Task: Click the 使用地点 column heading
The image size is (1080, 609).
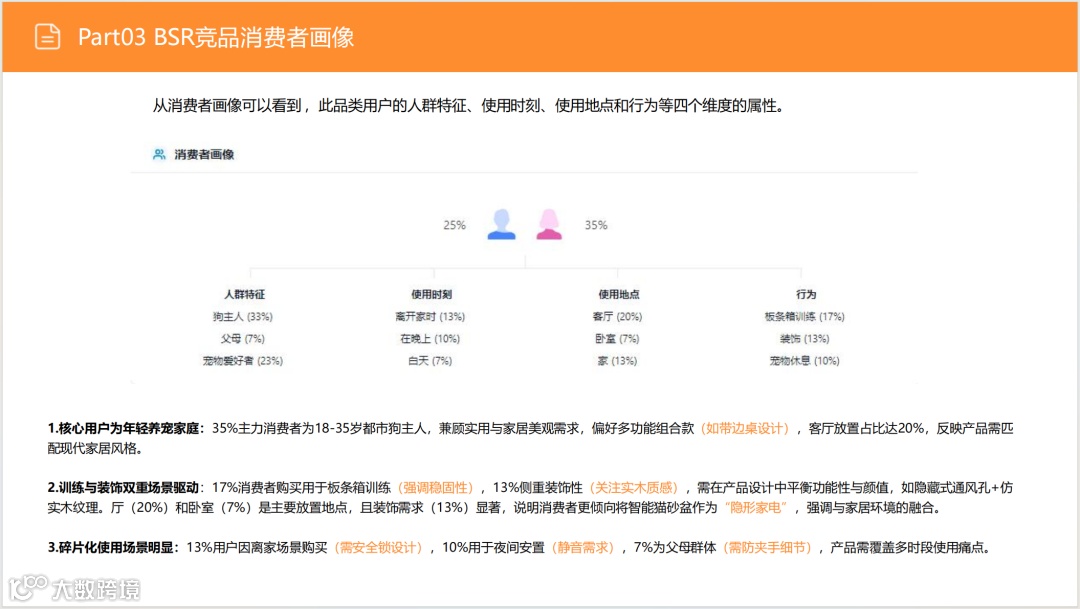Action: pyautogui.click(x=619, y=294)
